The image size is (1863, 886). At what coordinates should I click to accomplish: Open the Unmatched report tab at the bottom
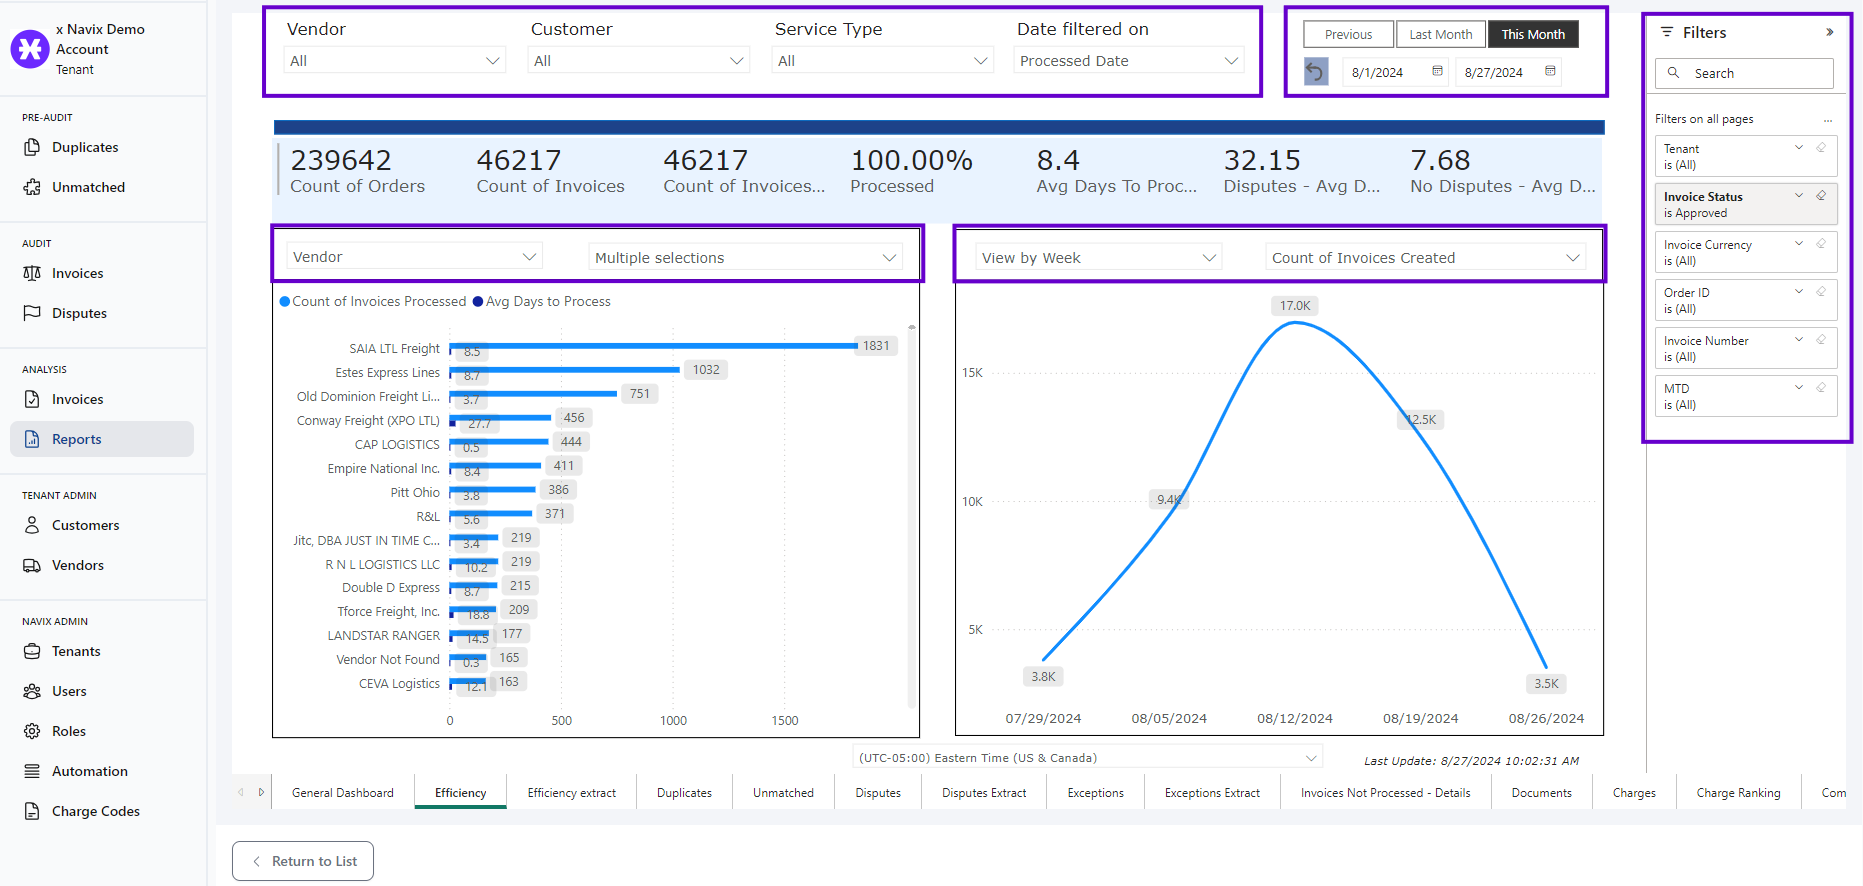click(x=783, y=793)
